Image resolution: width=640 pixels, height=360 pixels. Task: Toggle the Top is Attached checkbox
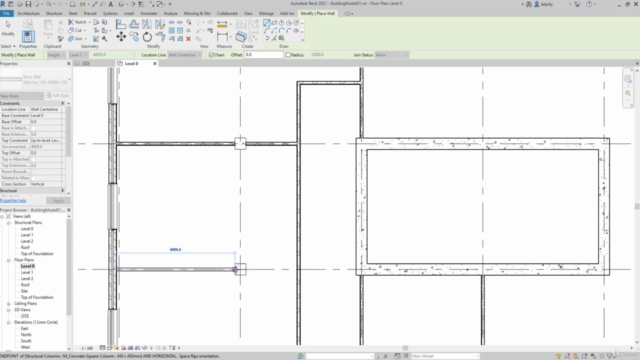pyautogui.click(x=33, y=159)
